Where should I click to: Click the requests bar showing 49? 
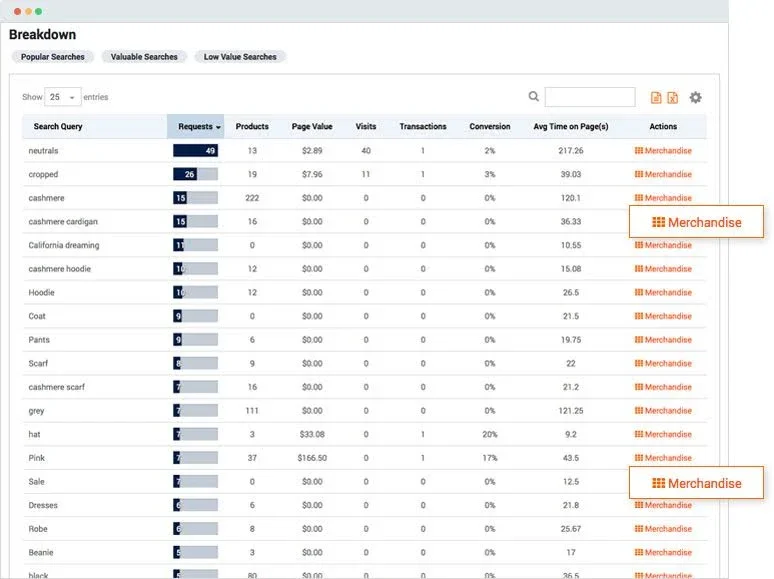point(195,151)
